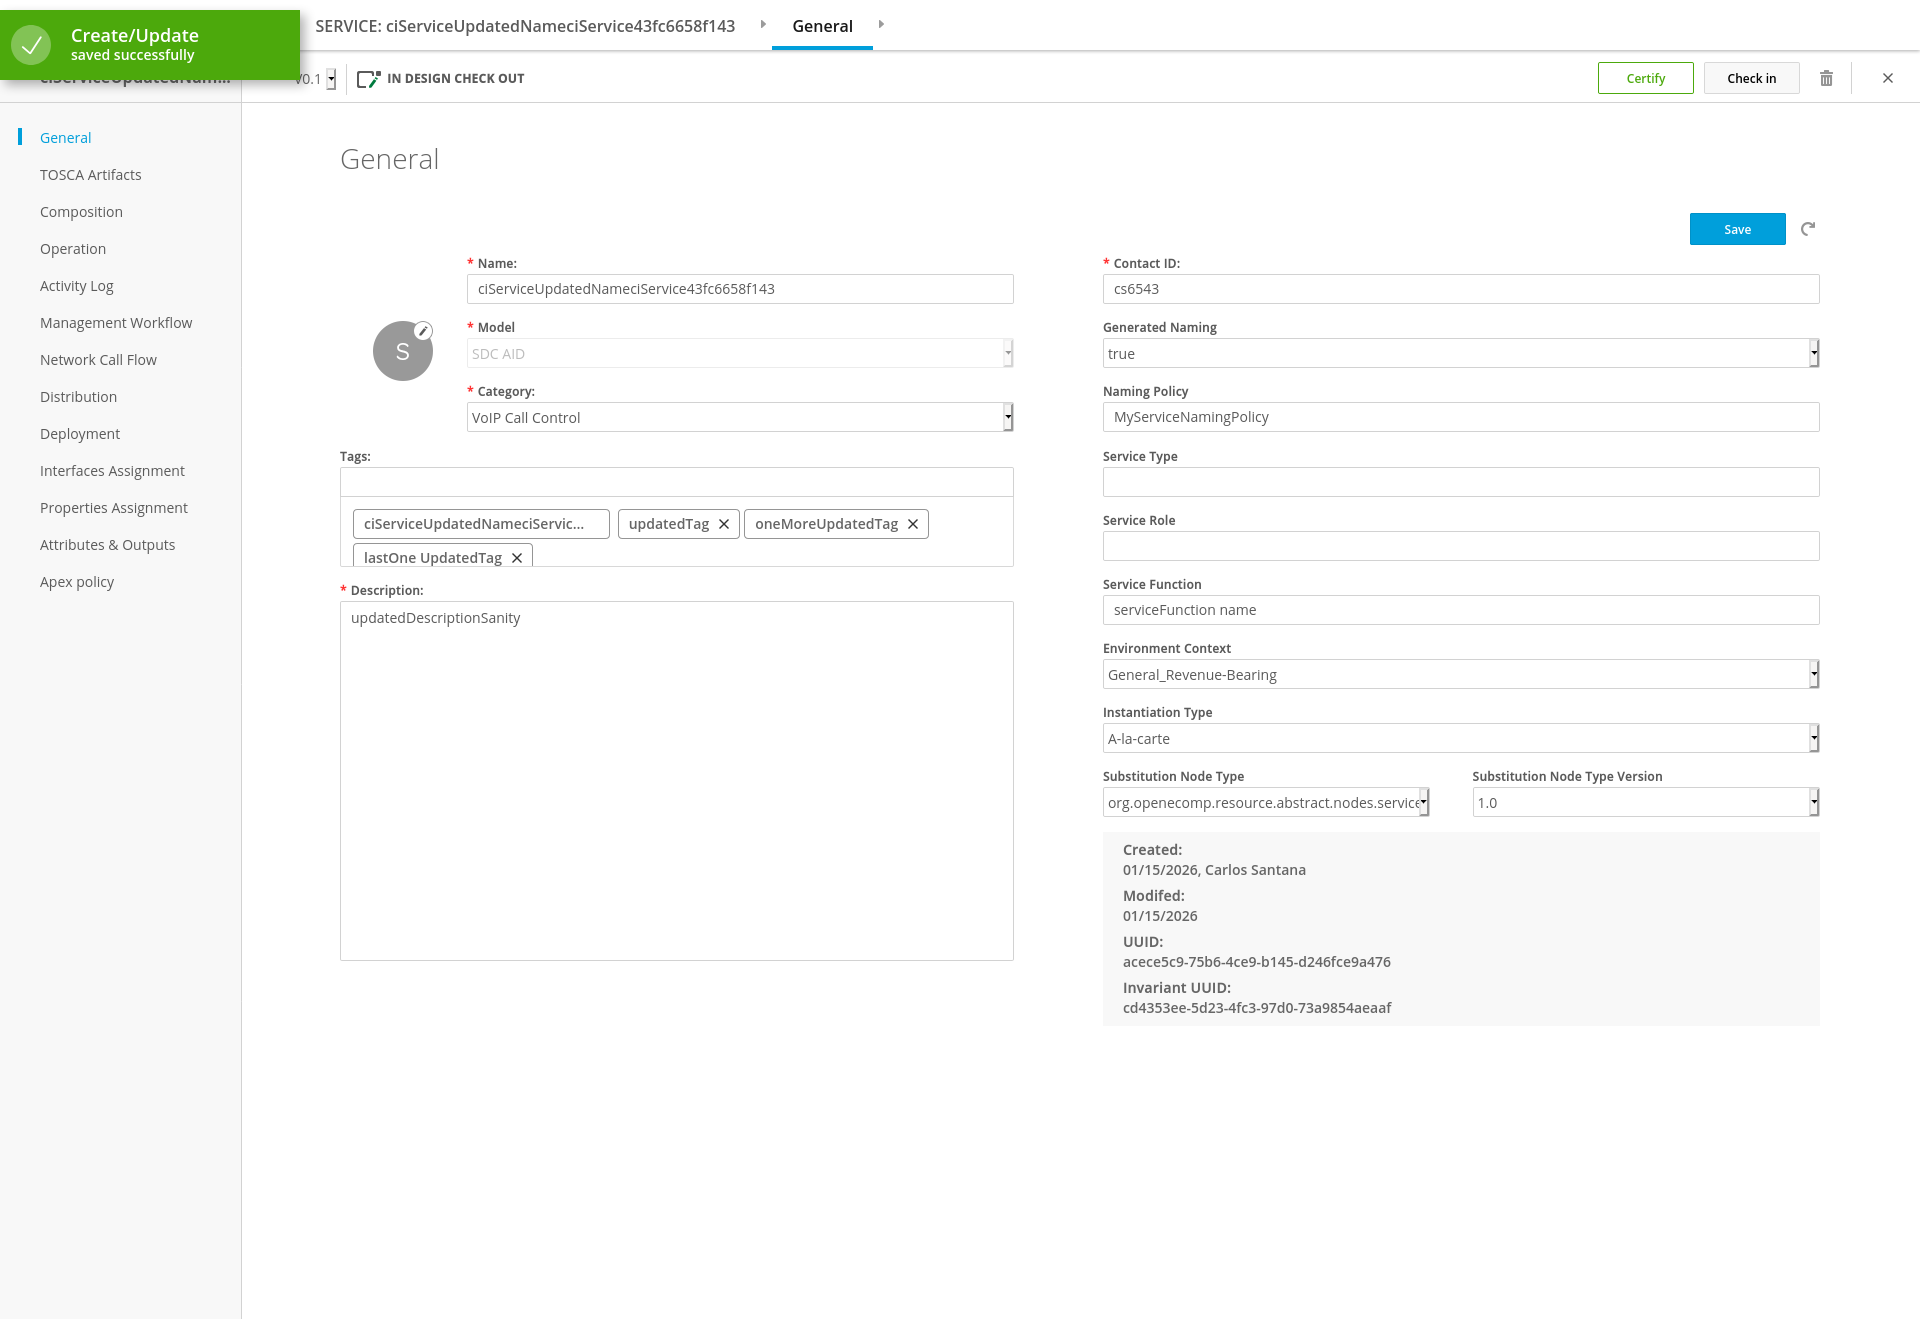The width and height of the screenshot is (1920, 1319).
Task: Open the Substitution Node Type Version dropdown
Action: (1645, 802)
